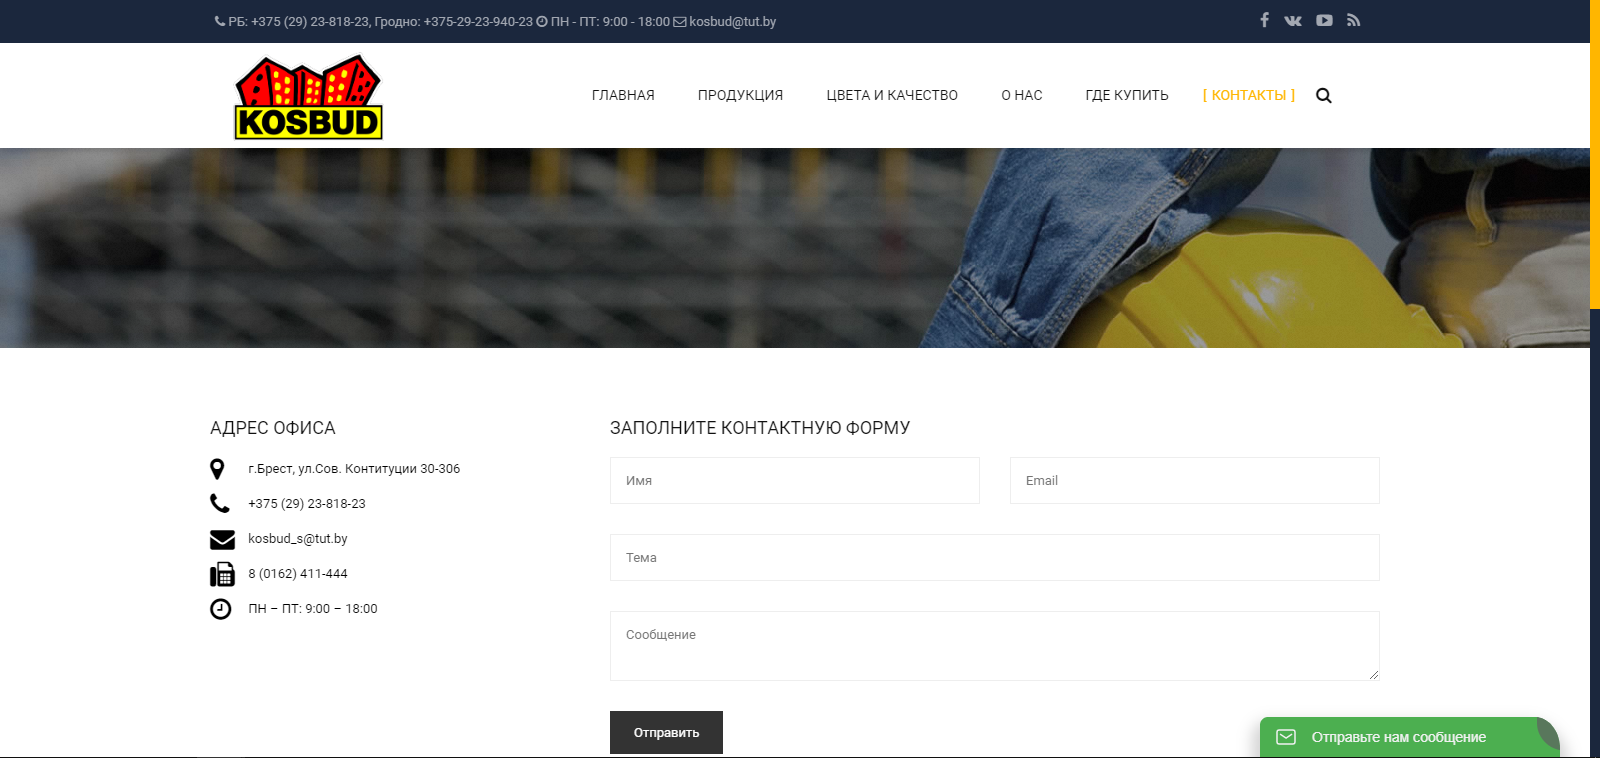The width and height of the screenshot is (1600, 758).
Task: Click the envelope icon in top bar
Action: click(680, 21)
